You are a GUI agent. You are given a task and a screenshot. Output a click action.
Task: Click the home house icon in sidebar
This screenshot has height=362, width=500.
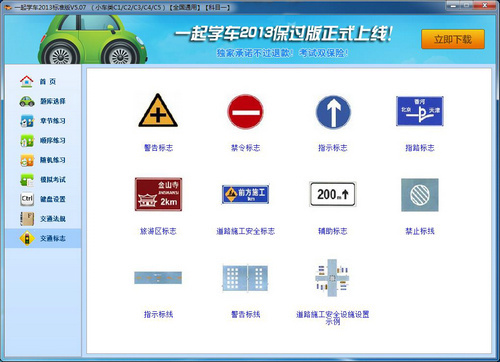(x=27, y=81)
